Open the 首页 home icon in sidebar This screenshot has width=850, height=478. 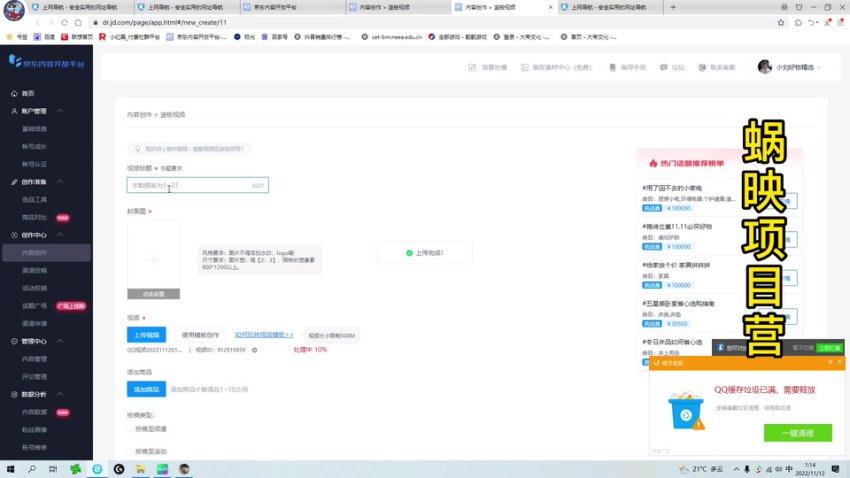(x=14, y=93)
